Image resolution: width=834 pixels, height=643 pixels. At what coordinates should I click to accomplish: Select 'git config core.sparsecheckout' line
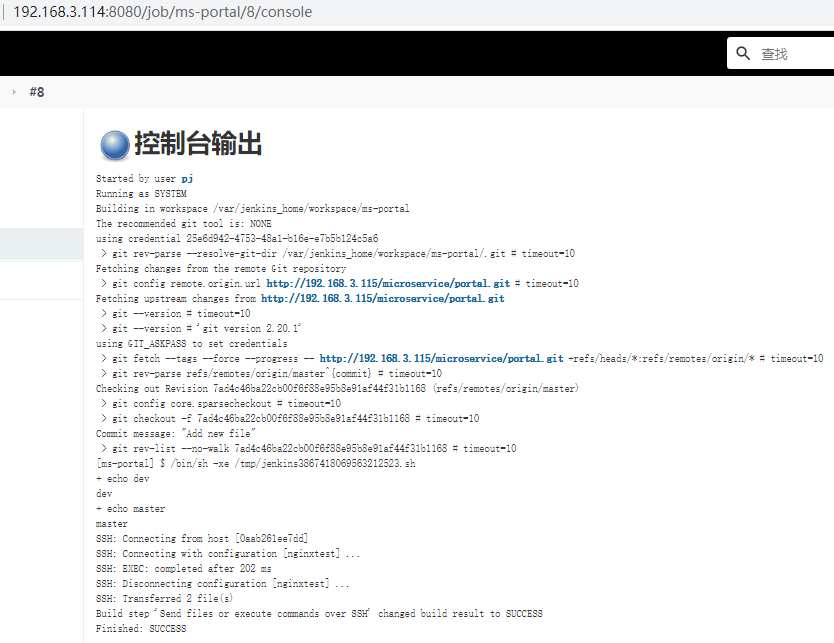click(221, 404)
